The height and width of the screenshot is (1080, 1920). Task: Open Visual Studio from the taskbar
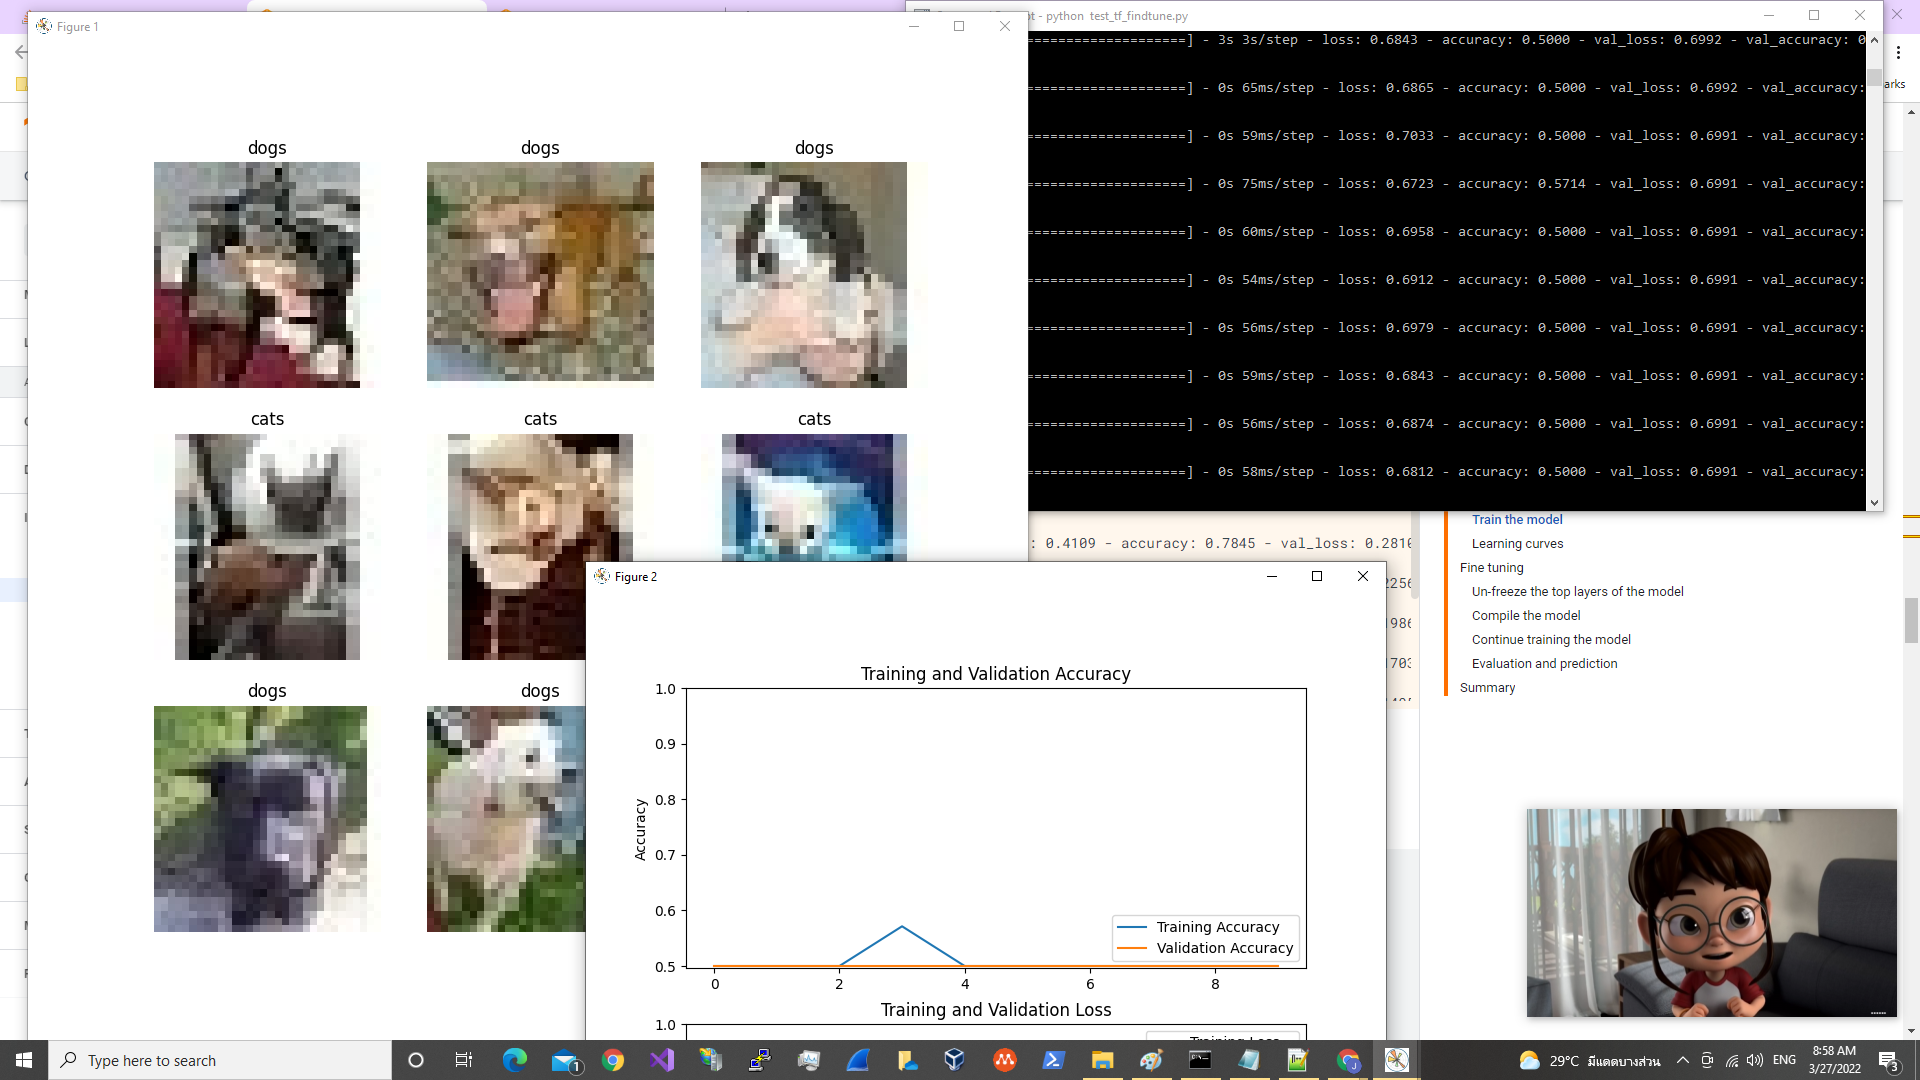coord(662,1060)
